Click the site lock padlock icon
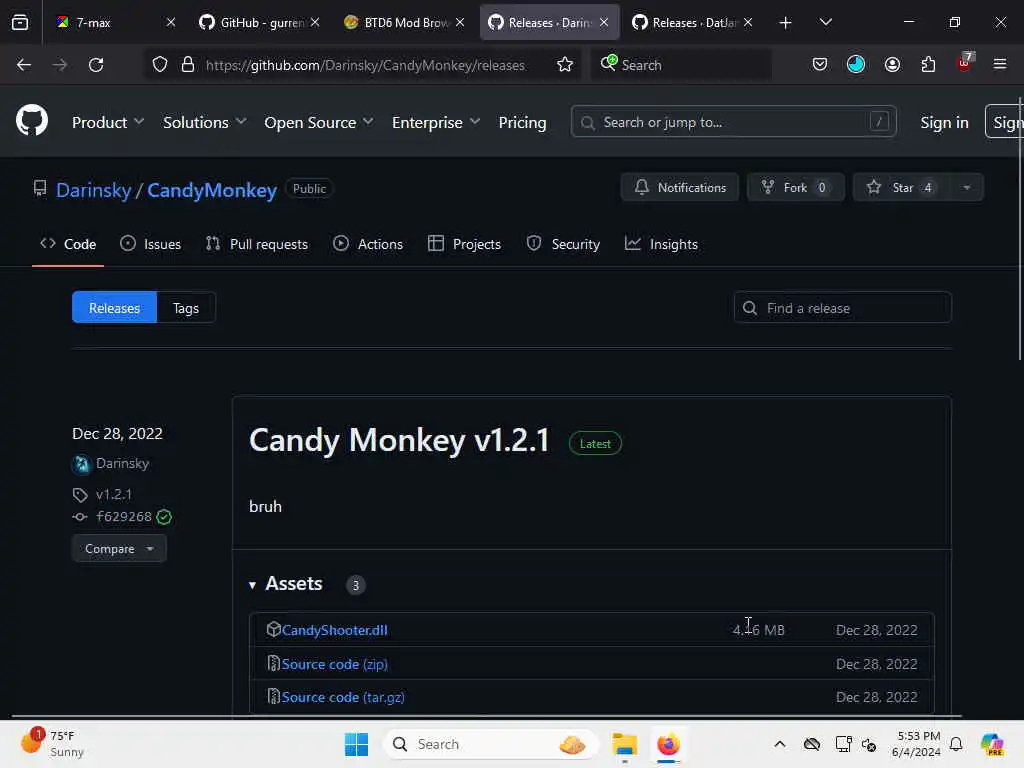This screenshot has height=768, width=1024. 188,65
